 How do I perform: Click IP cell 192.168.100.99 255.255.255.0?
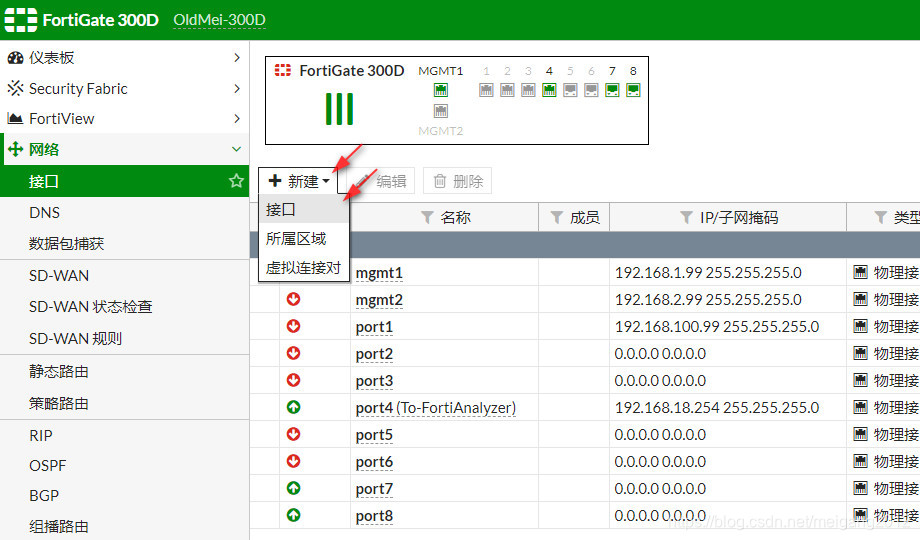coord(717,326)
